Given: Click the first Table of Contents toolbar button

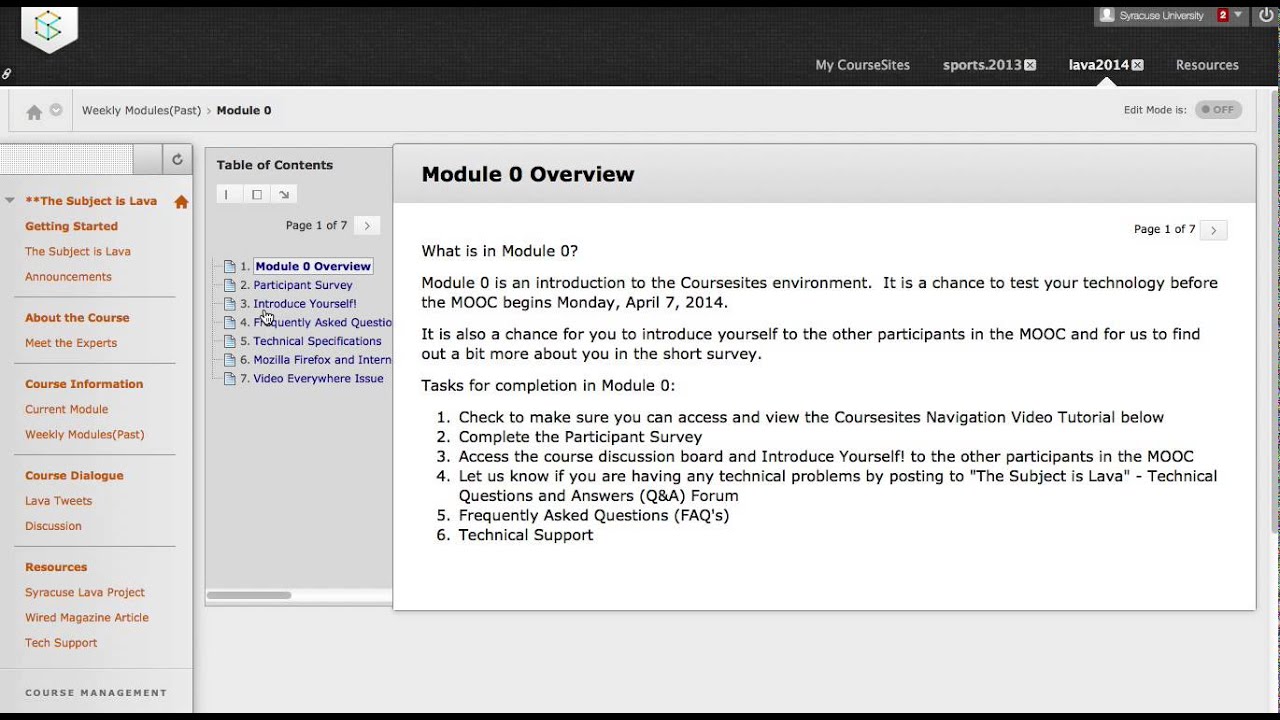Looking at the screenshot, I should click(227, 194).
